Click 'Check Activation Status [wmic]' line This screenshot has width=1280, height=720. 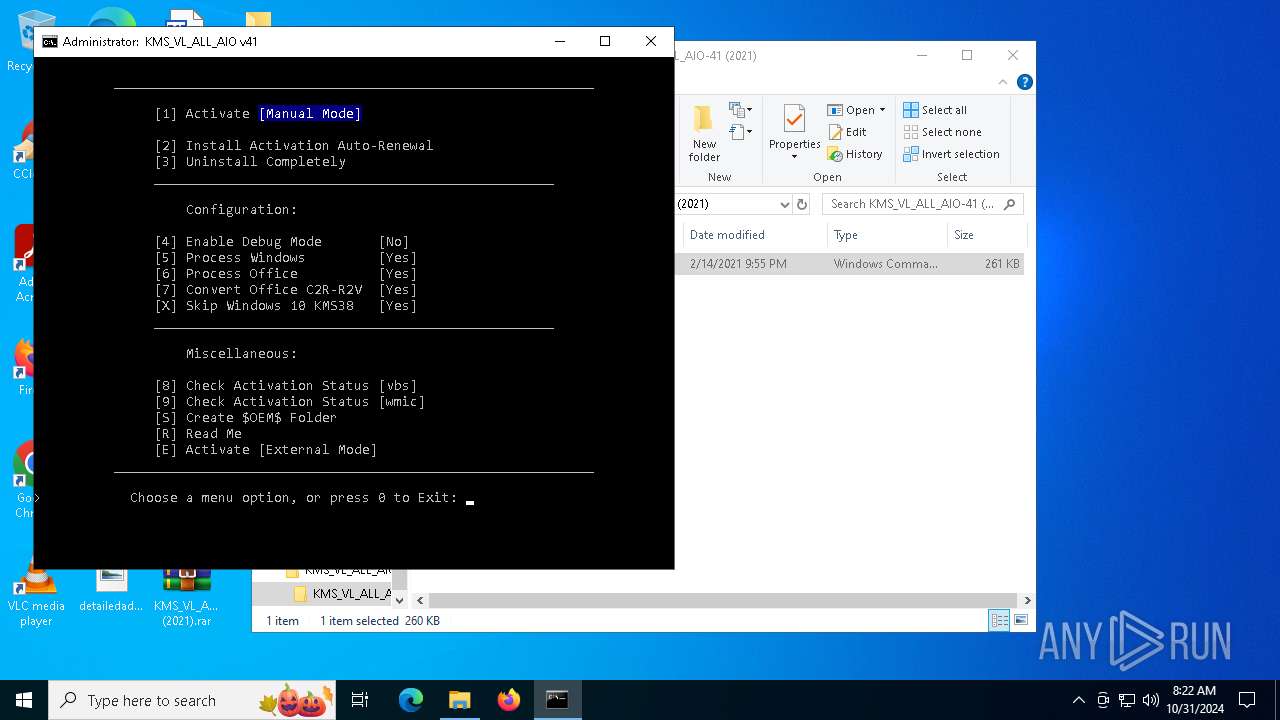click(x=290, y=402)
